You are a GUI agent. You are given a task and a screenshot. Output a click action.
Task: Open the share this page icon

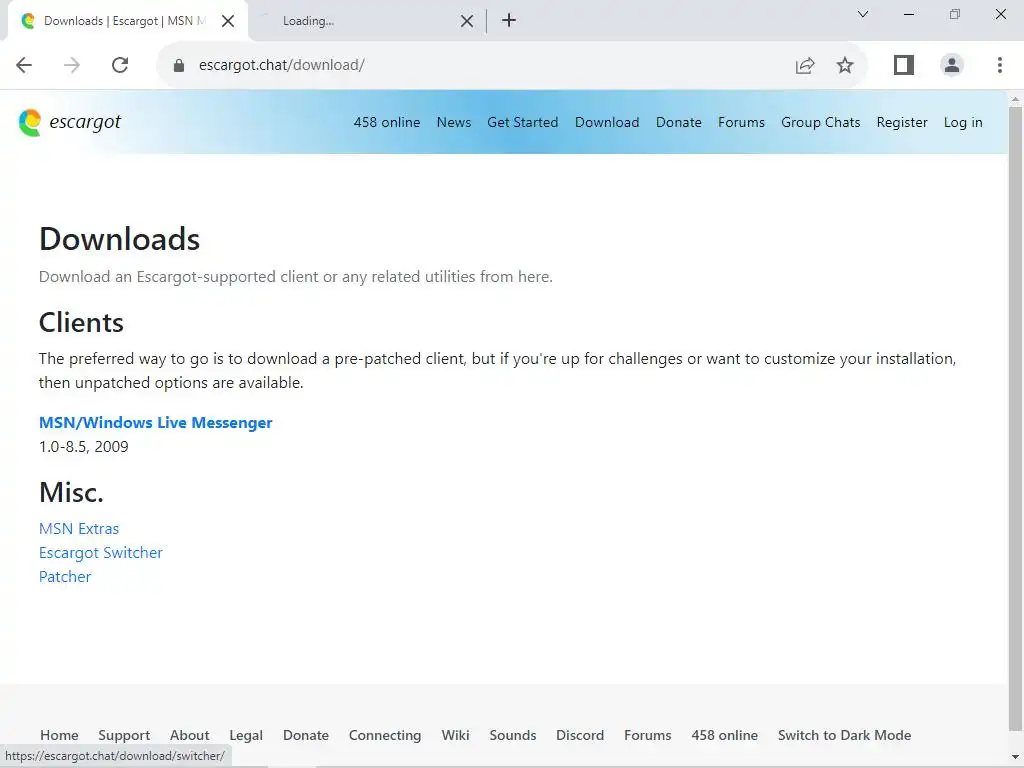click(805, 65)
